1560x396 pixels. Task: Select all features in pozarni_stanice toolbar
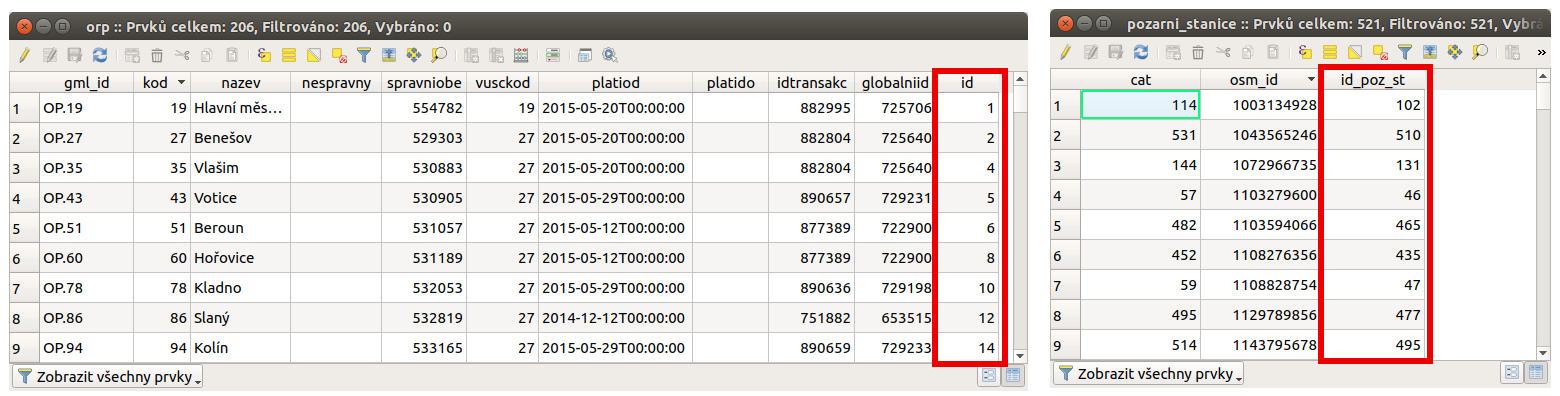pos(1330,52)
